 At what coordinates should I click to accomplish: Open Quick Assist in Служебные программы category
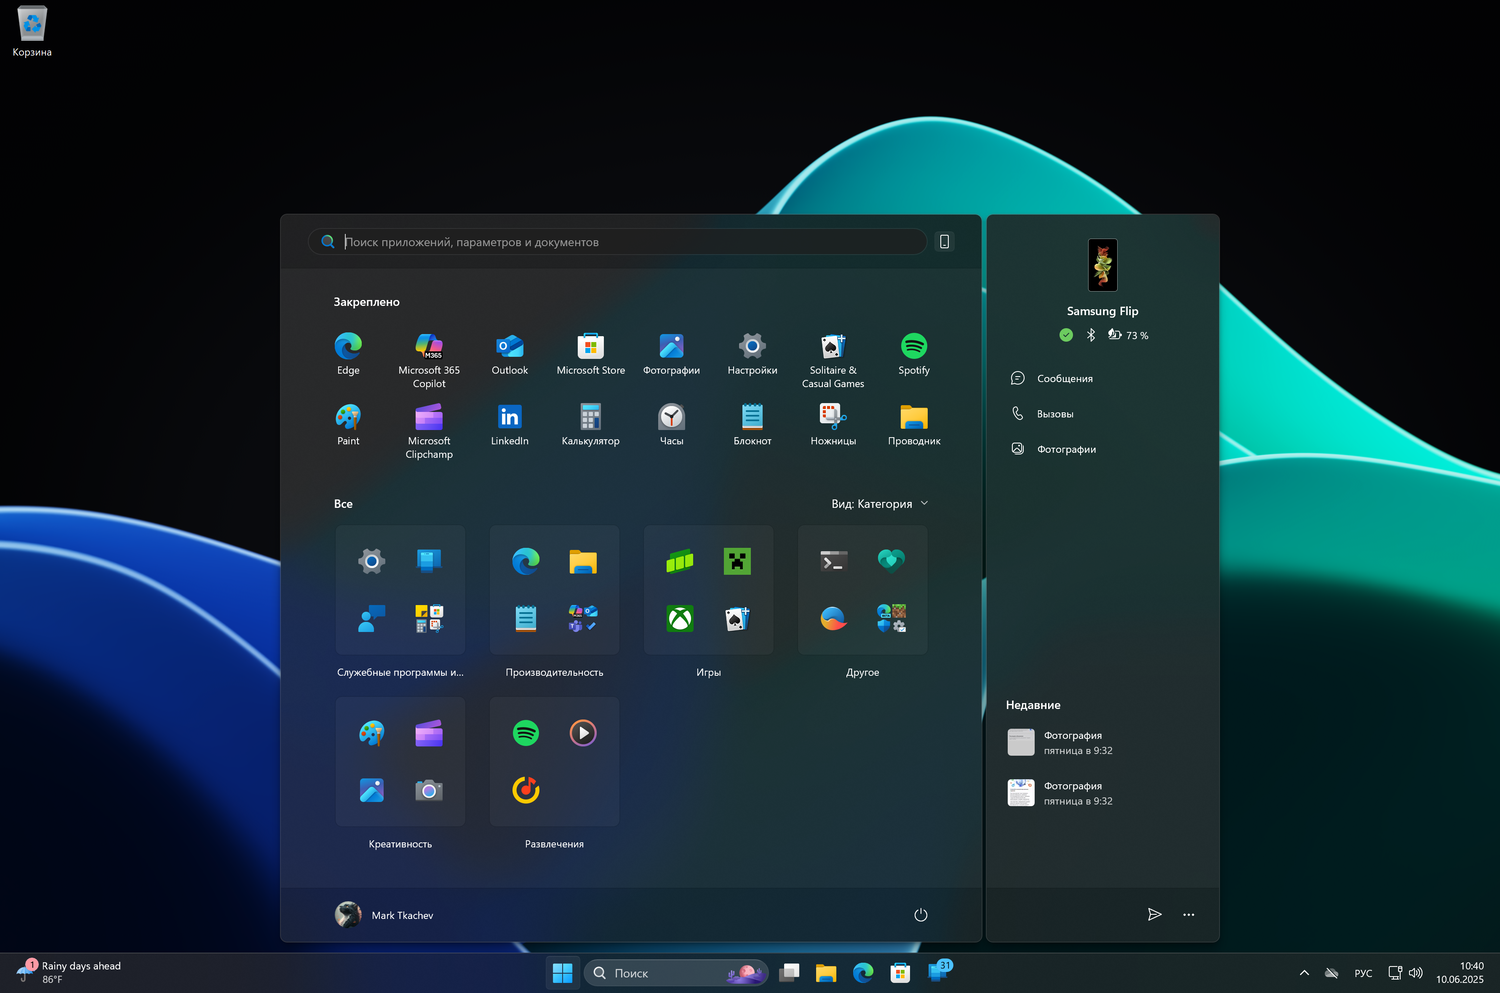pyautogui.click(x=372, y=619)
